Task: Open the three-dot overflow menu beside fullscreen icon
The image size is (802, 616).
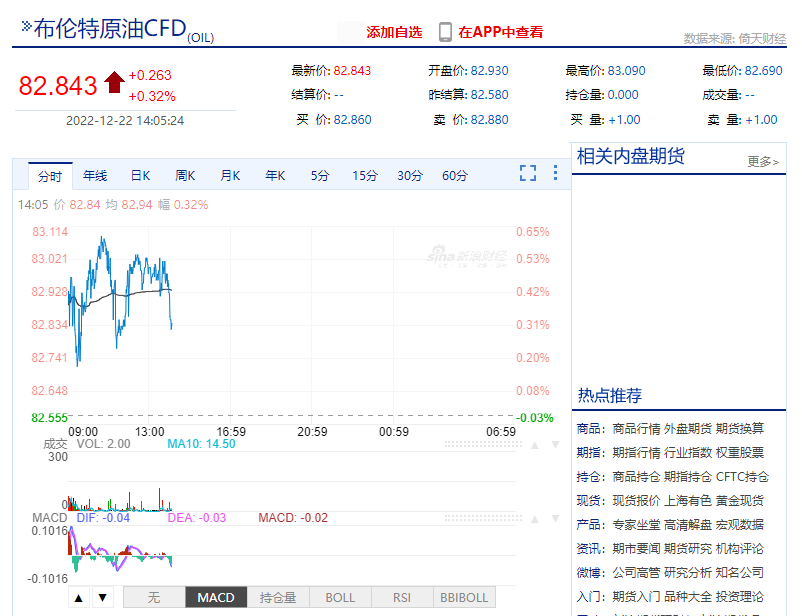Action: pos(556,172)
